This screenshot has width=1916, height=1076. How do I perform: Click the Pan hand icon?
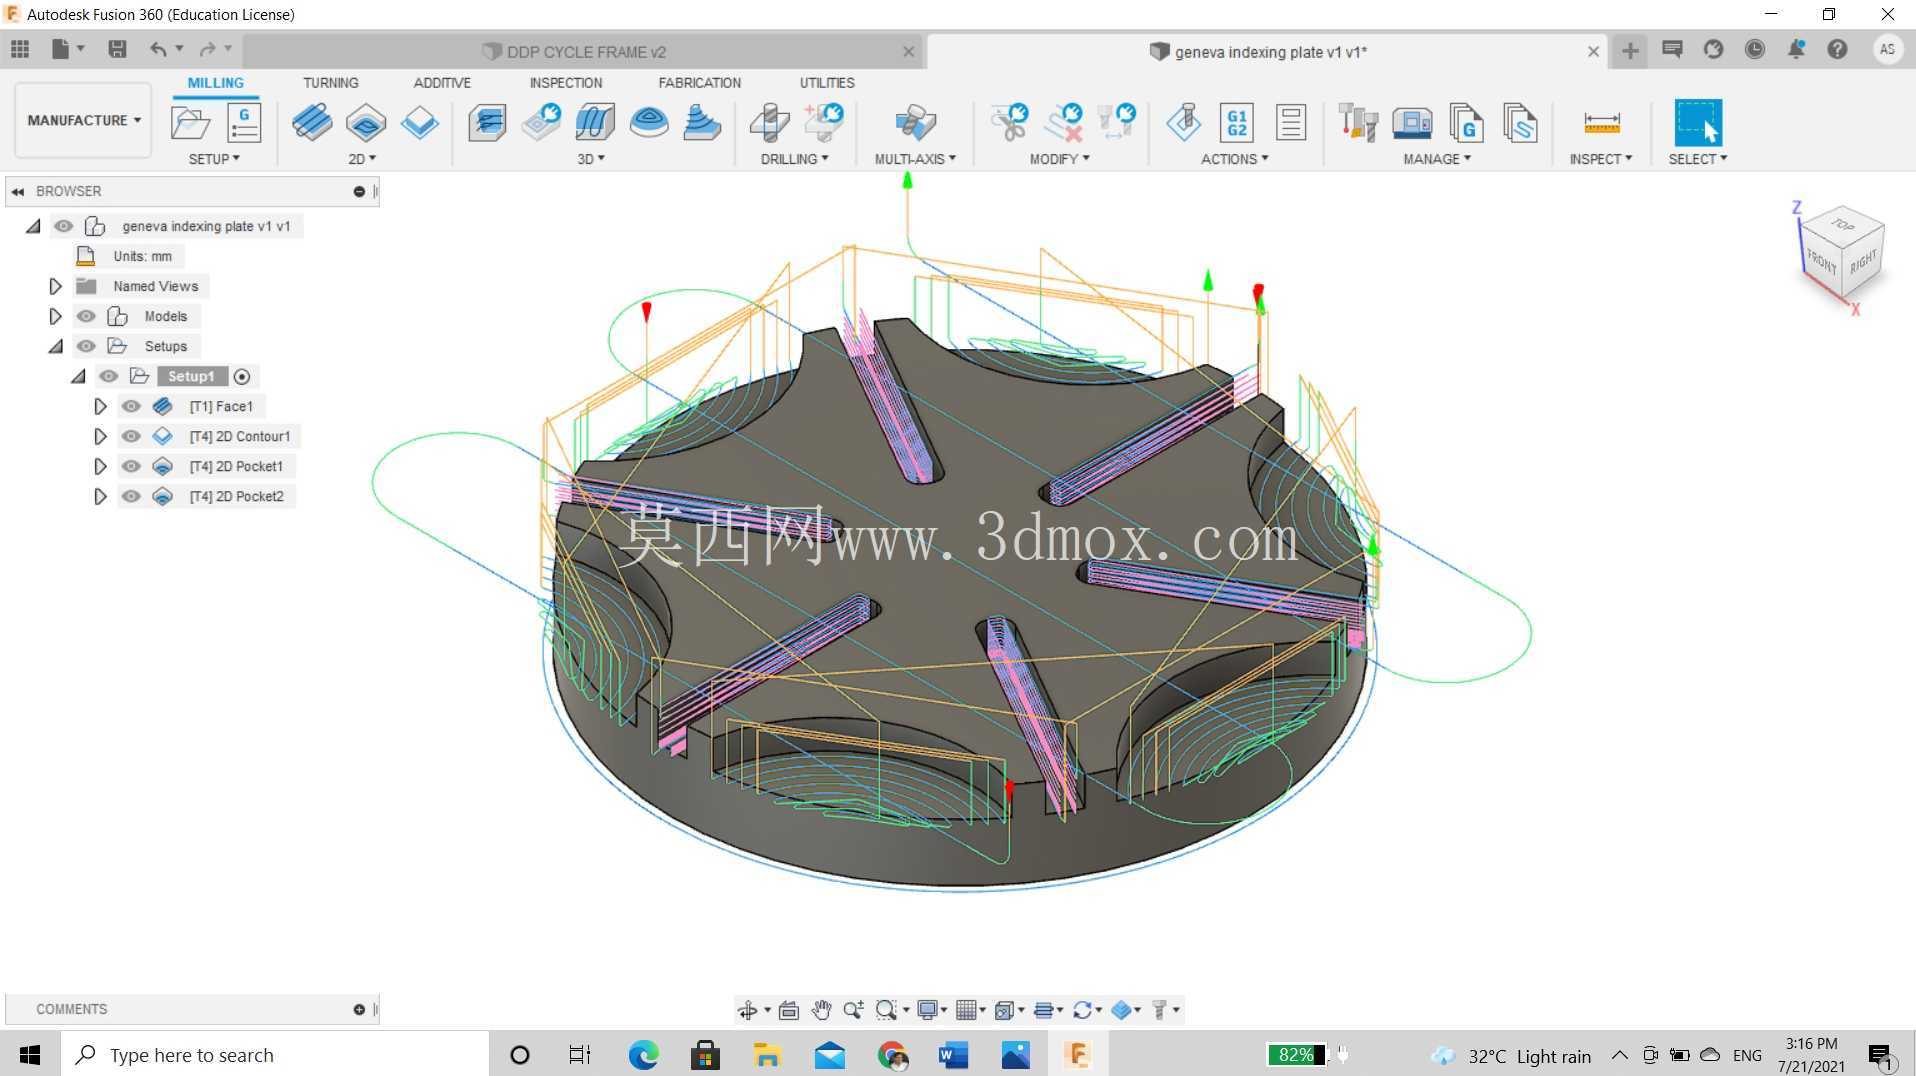coord(821,1010)
